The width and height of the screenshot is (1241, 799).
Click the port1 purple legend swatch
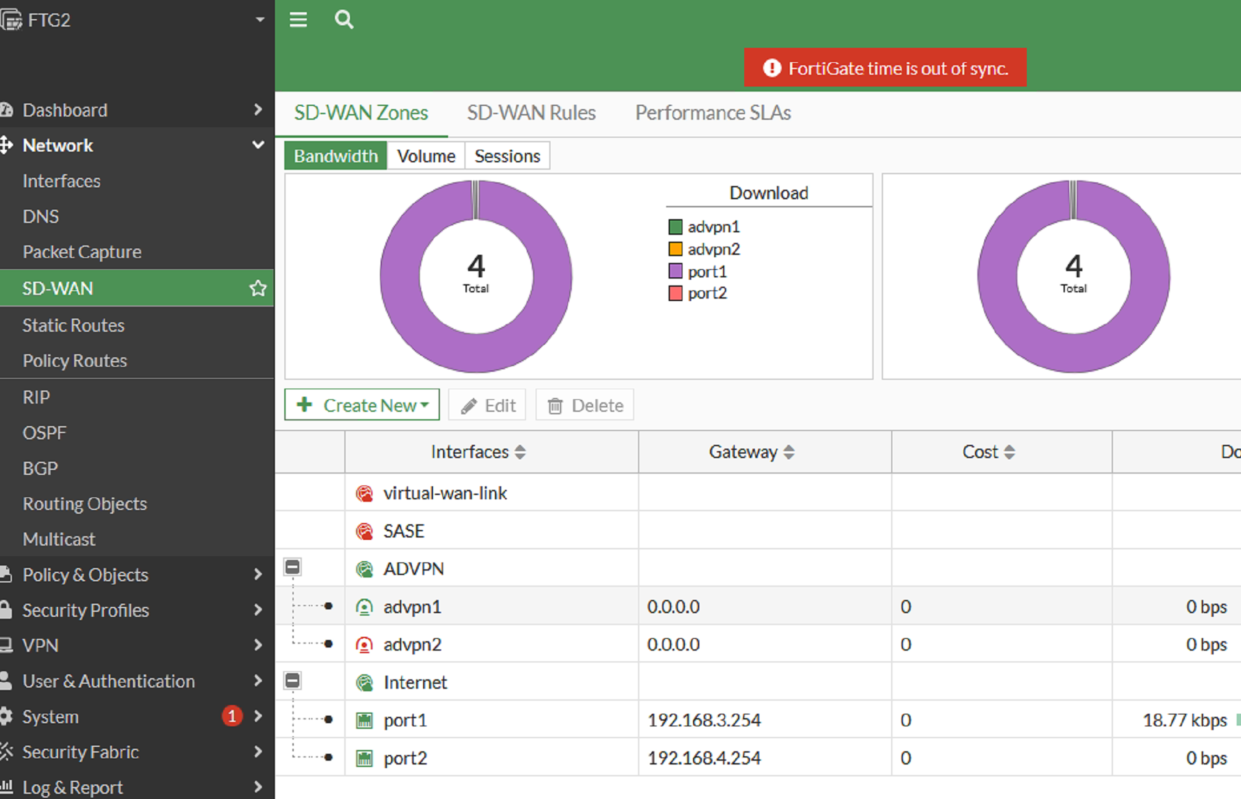coord(675,271)
